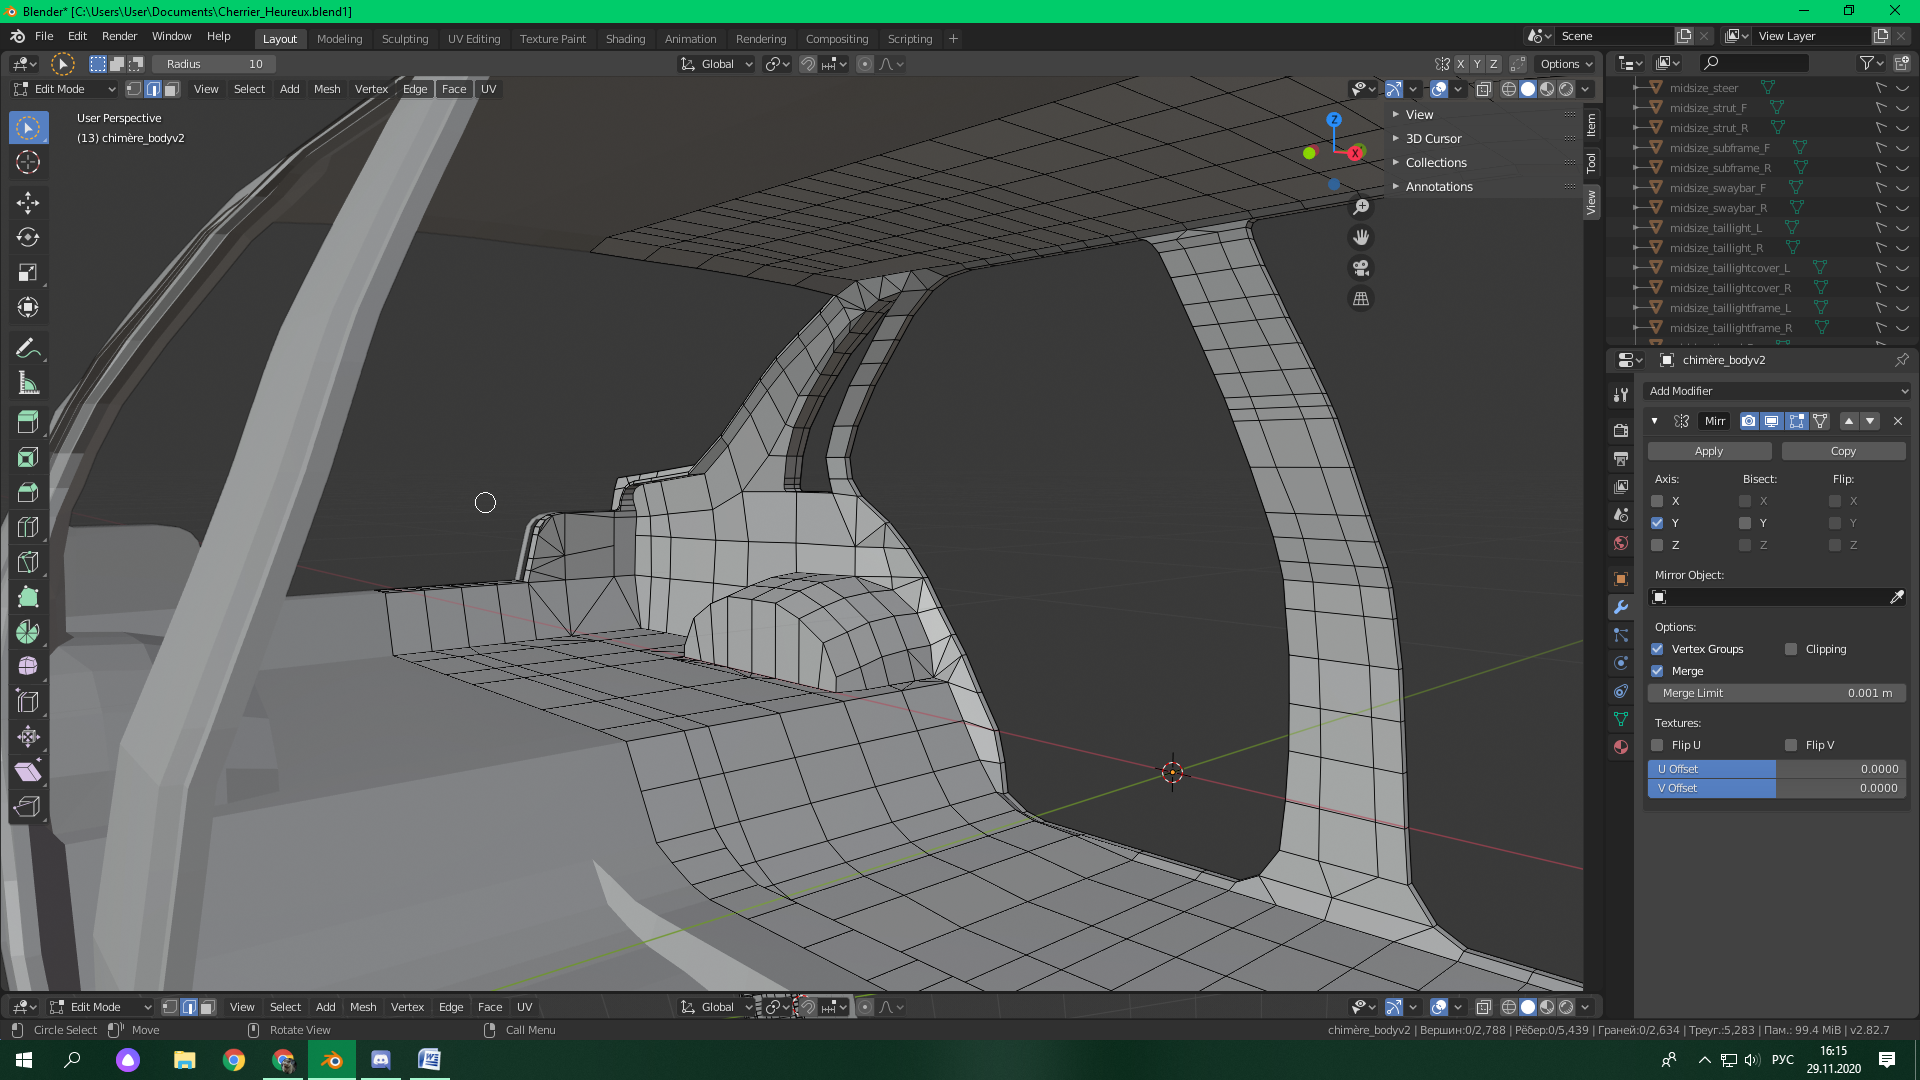1920x1080 pixels.
Task: Select the 3D Cursor tool
Action: coord(28,163)
